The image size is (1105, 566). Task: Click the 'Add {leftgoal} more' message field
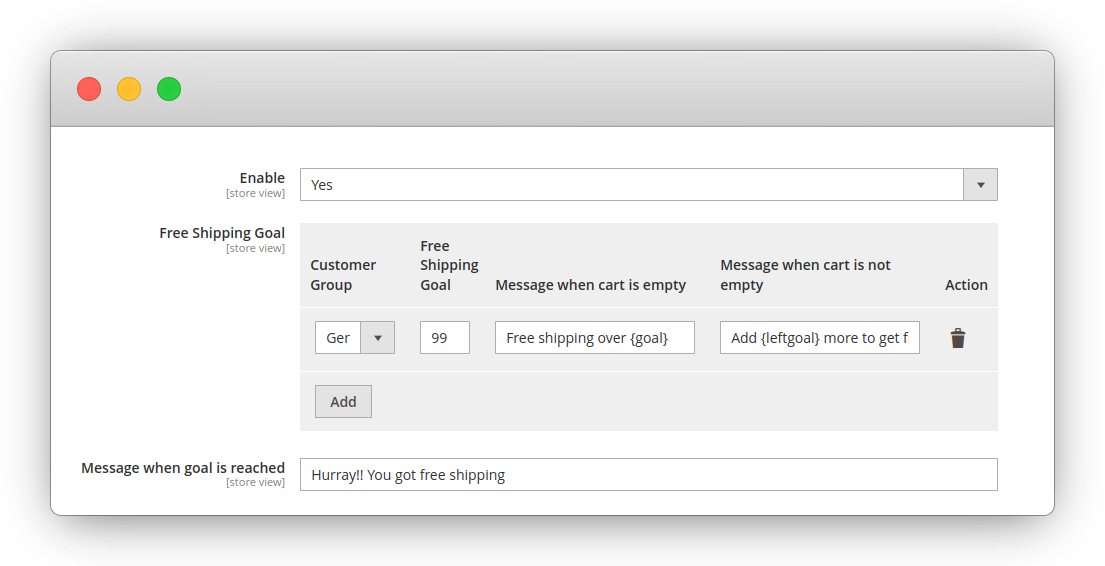820,338
